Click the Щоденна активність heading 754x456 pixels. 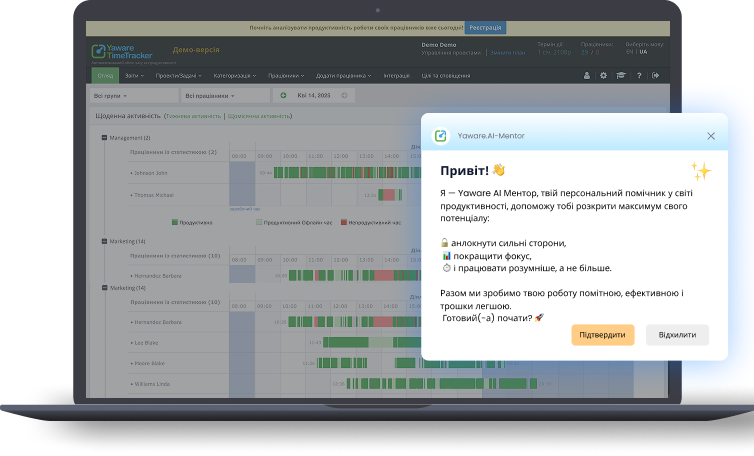tap(127, 116)
